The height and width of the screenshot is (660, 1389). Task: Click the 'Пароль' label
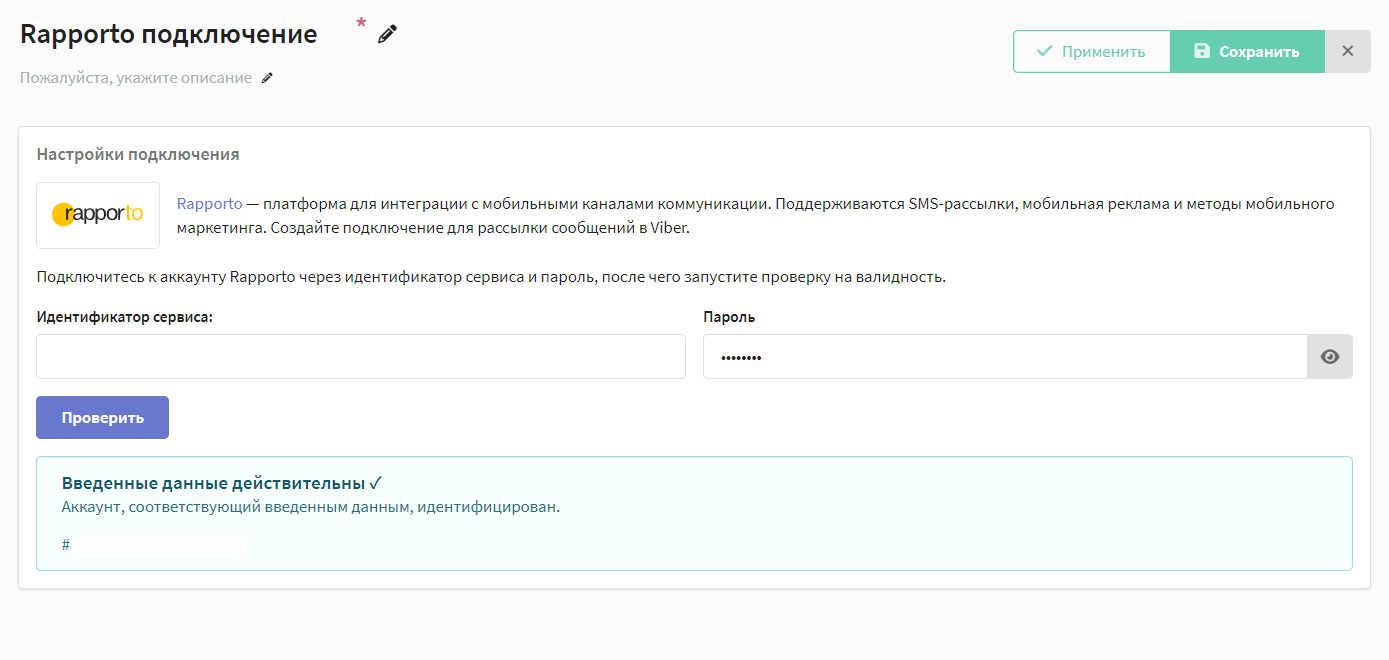pyautogui.click(x=729, y=317)
